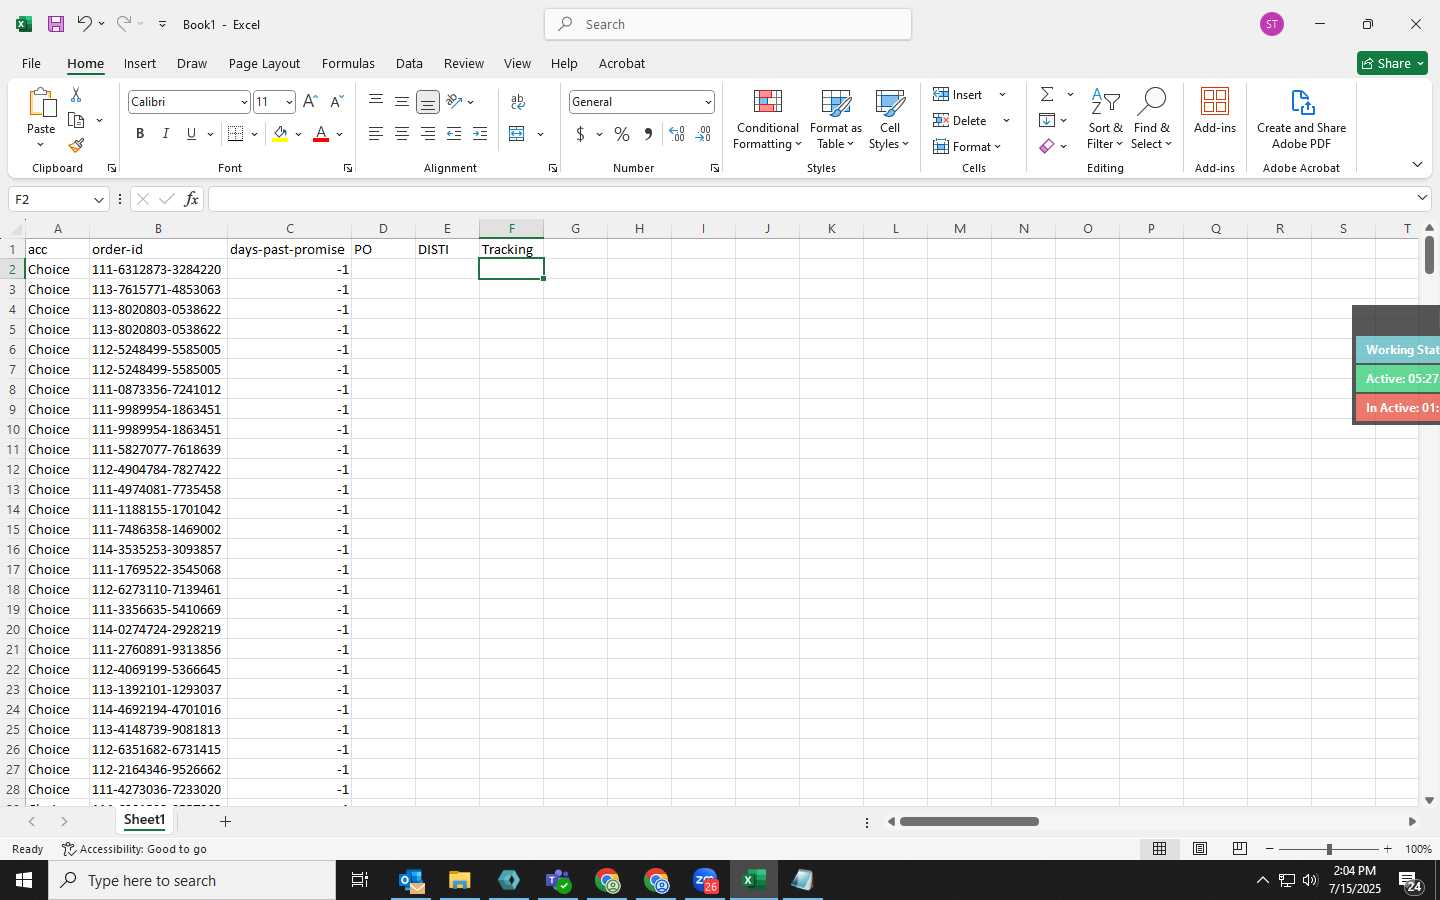The height and width of the screenshot is (900, 1440).
Task: Open File Explorer from the taskbar
Action: click(459, 880)
